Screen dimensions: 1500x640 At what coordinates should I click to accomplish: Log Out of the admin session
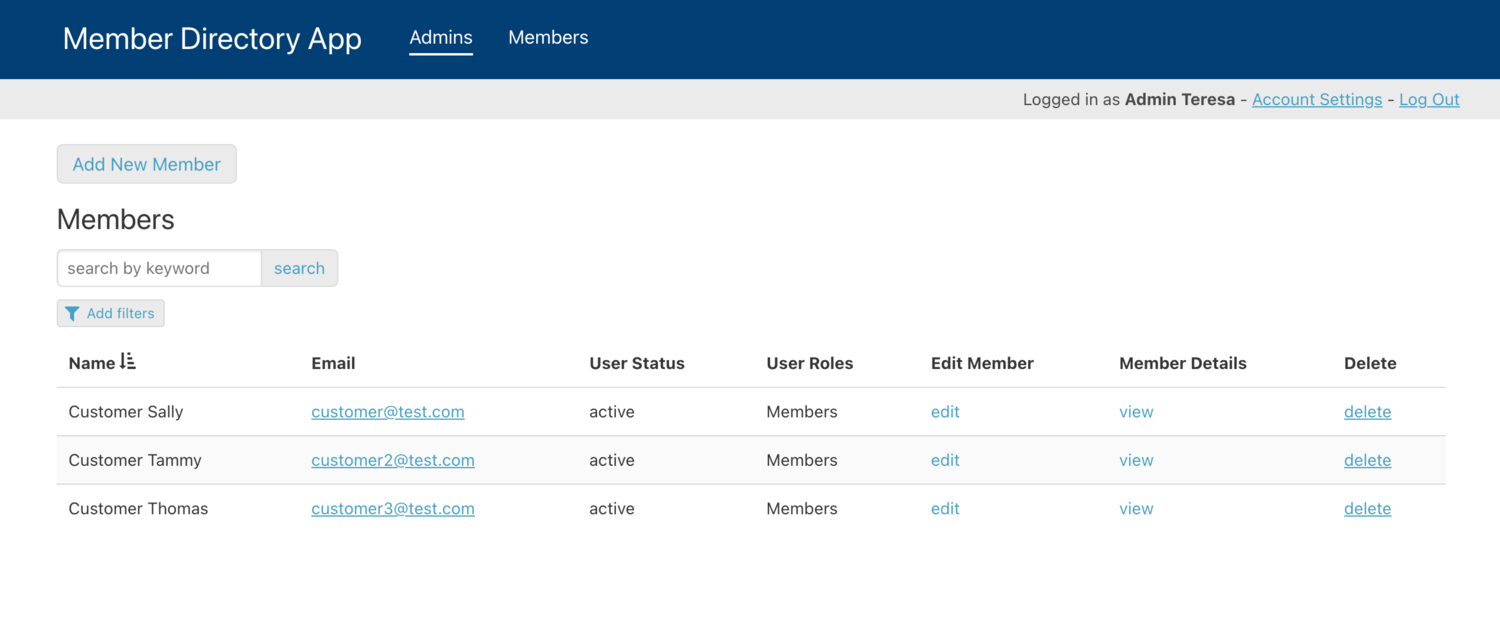click(x=1429, y=99)
